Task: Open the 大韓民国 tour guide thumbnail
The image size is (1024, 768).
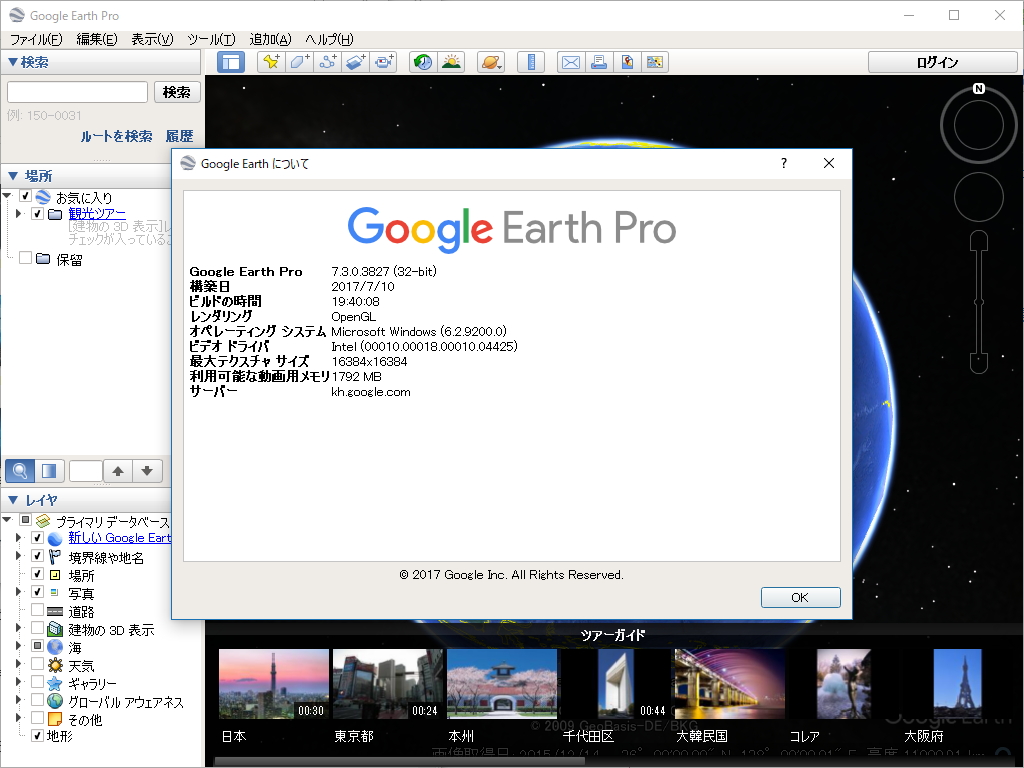Action: pyautogui.click(x=728, y=684)
